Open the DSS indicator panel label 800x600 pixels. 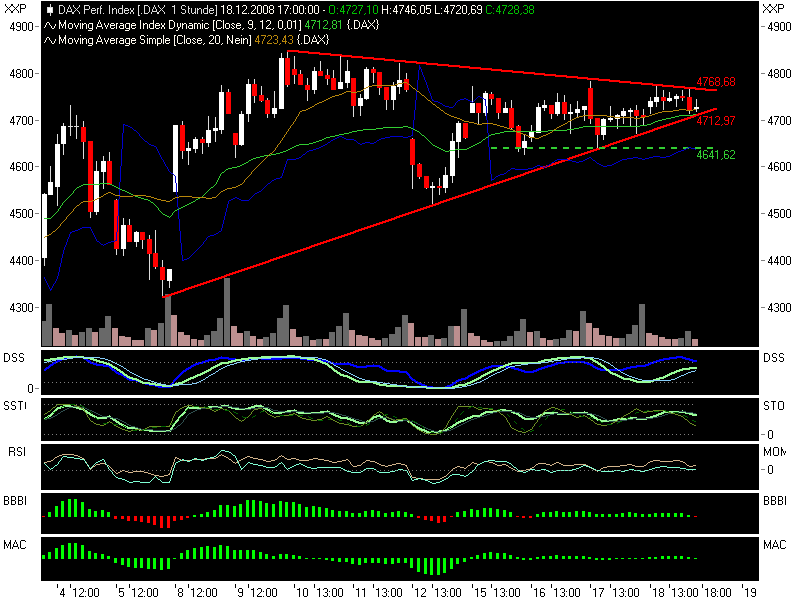tap(14, 356)
